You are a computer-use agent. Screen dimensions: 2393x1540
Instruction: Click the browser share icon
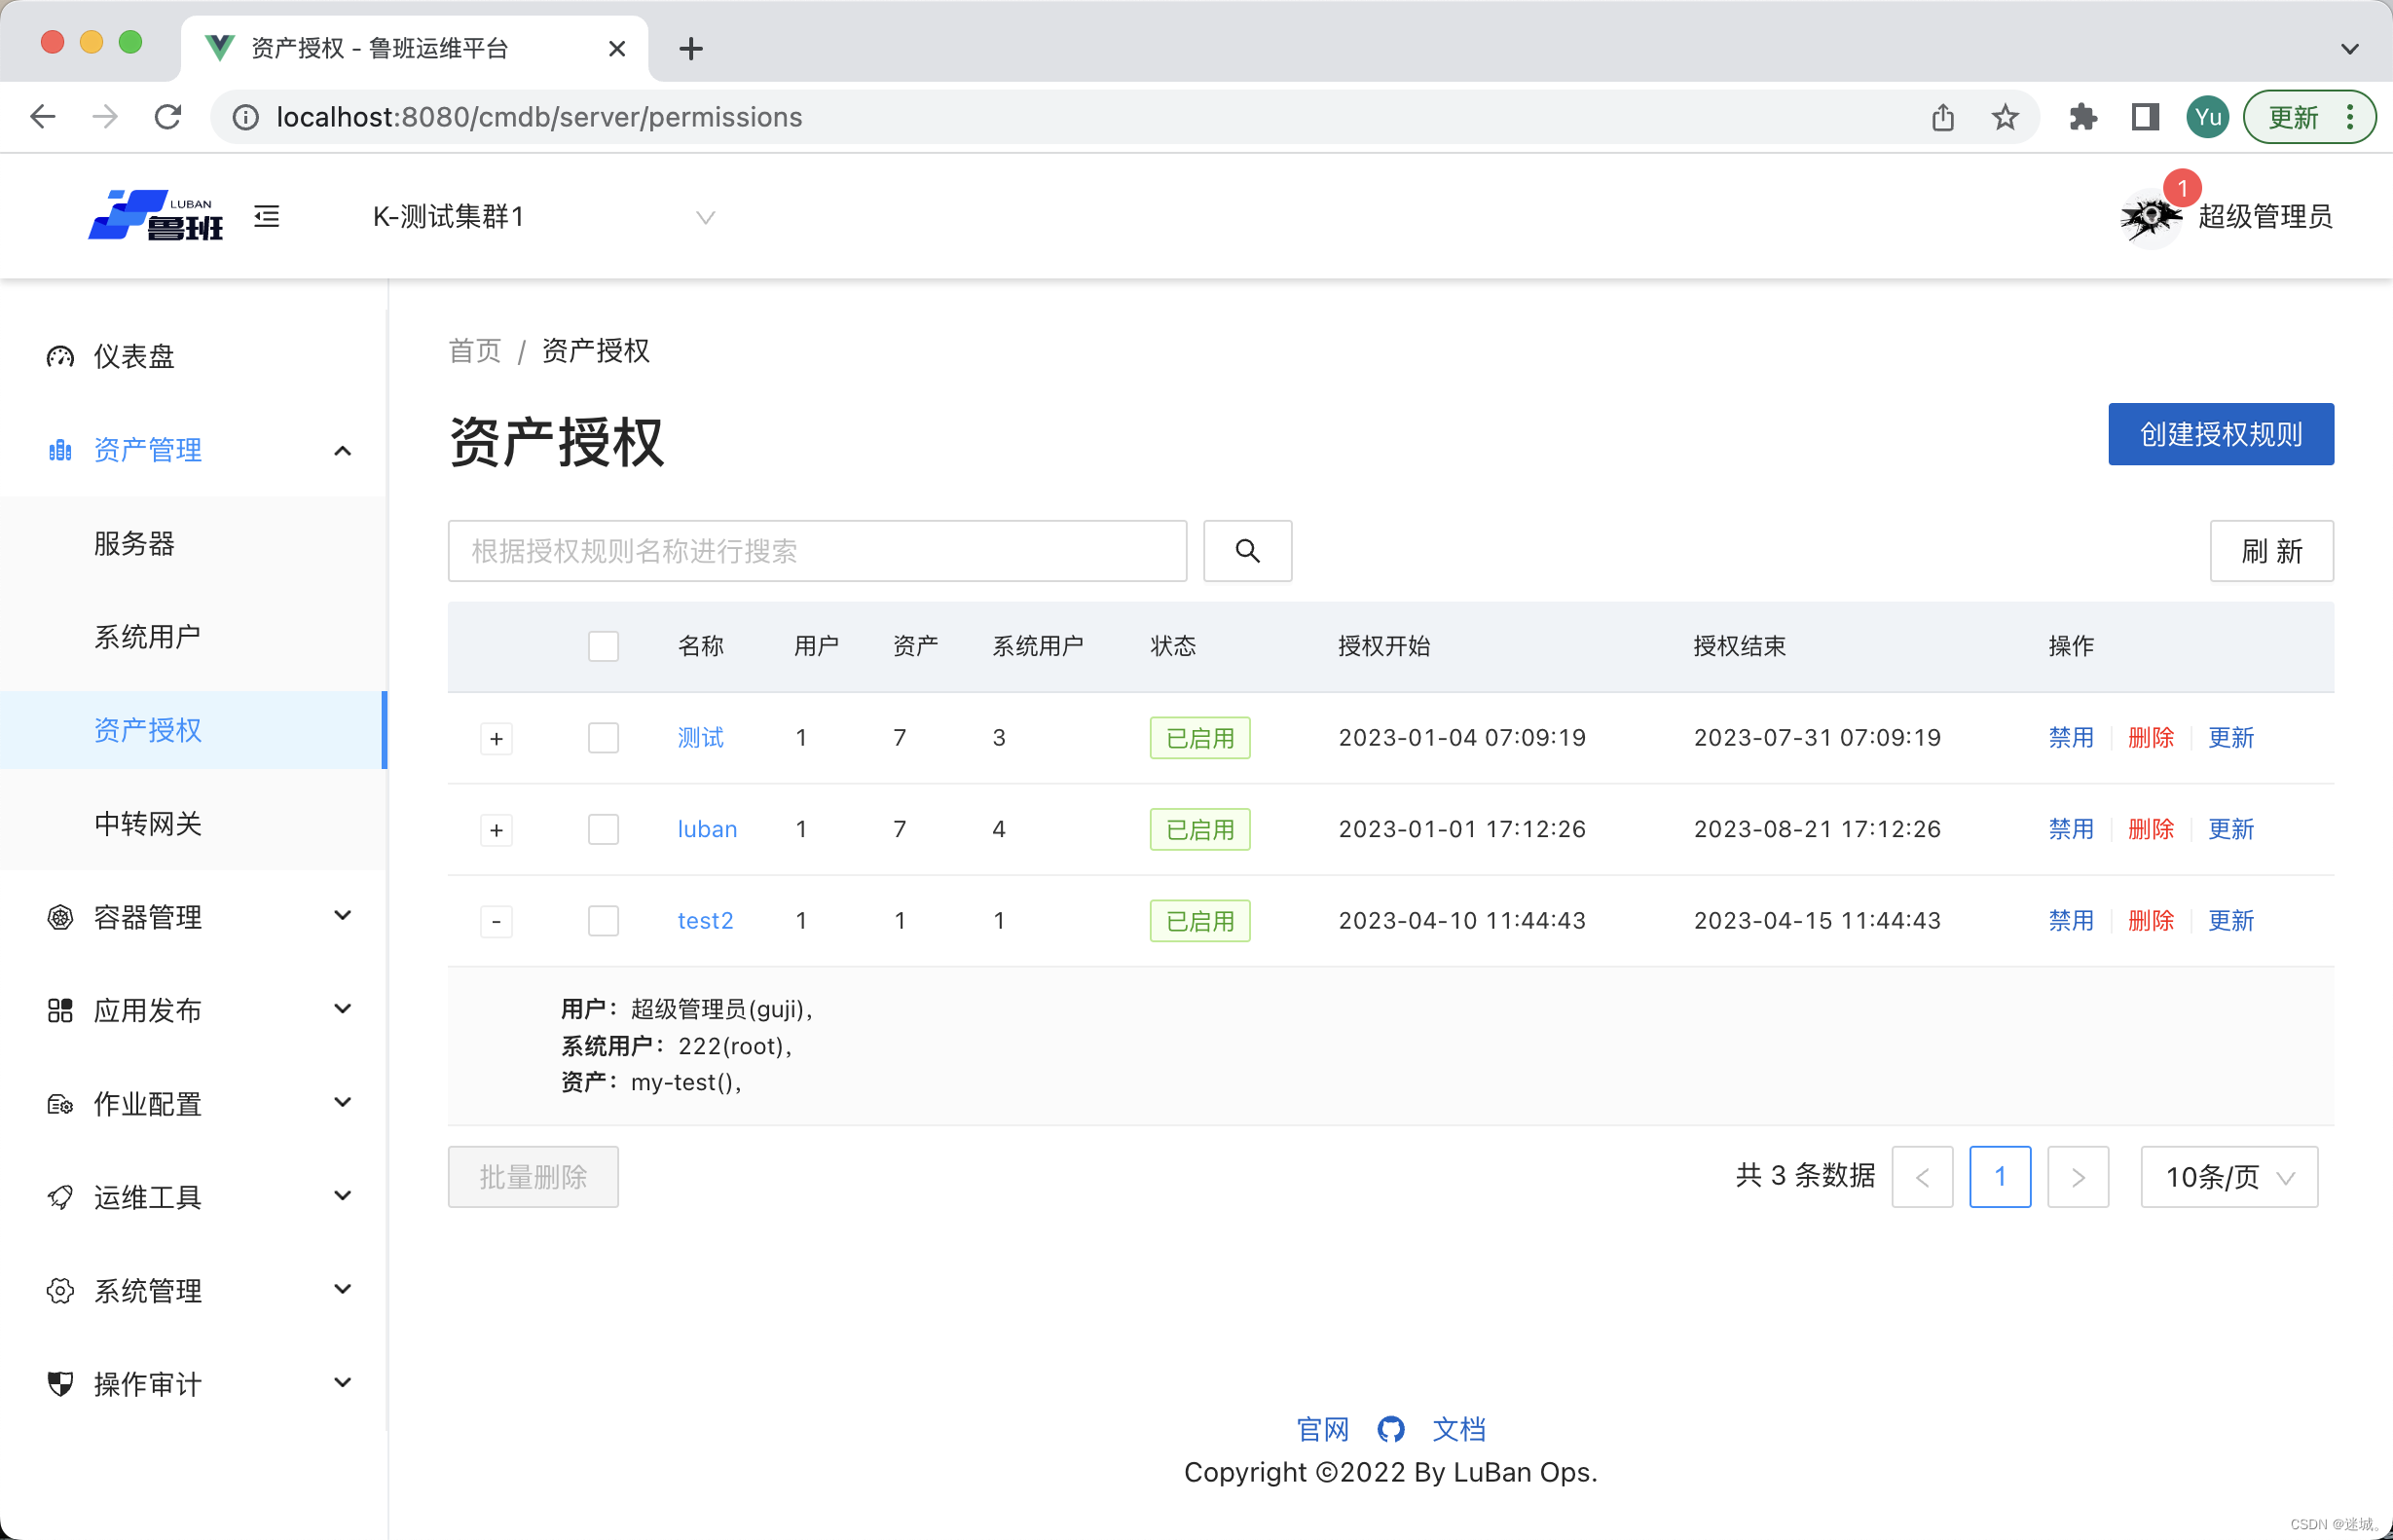coord(1942,117)
